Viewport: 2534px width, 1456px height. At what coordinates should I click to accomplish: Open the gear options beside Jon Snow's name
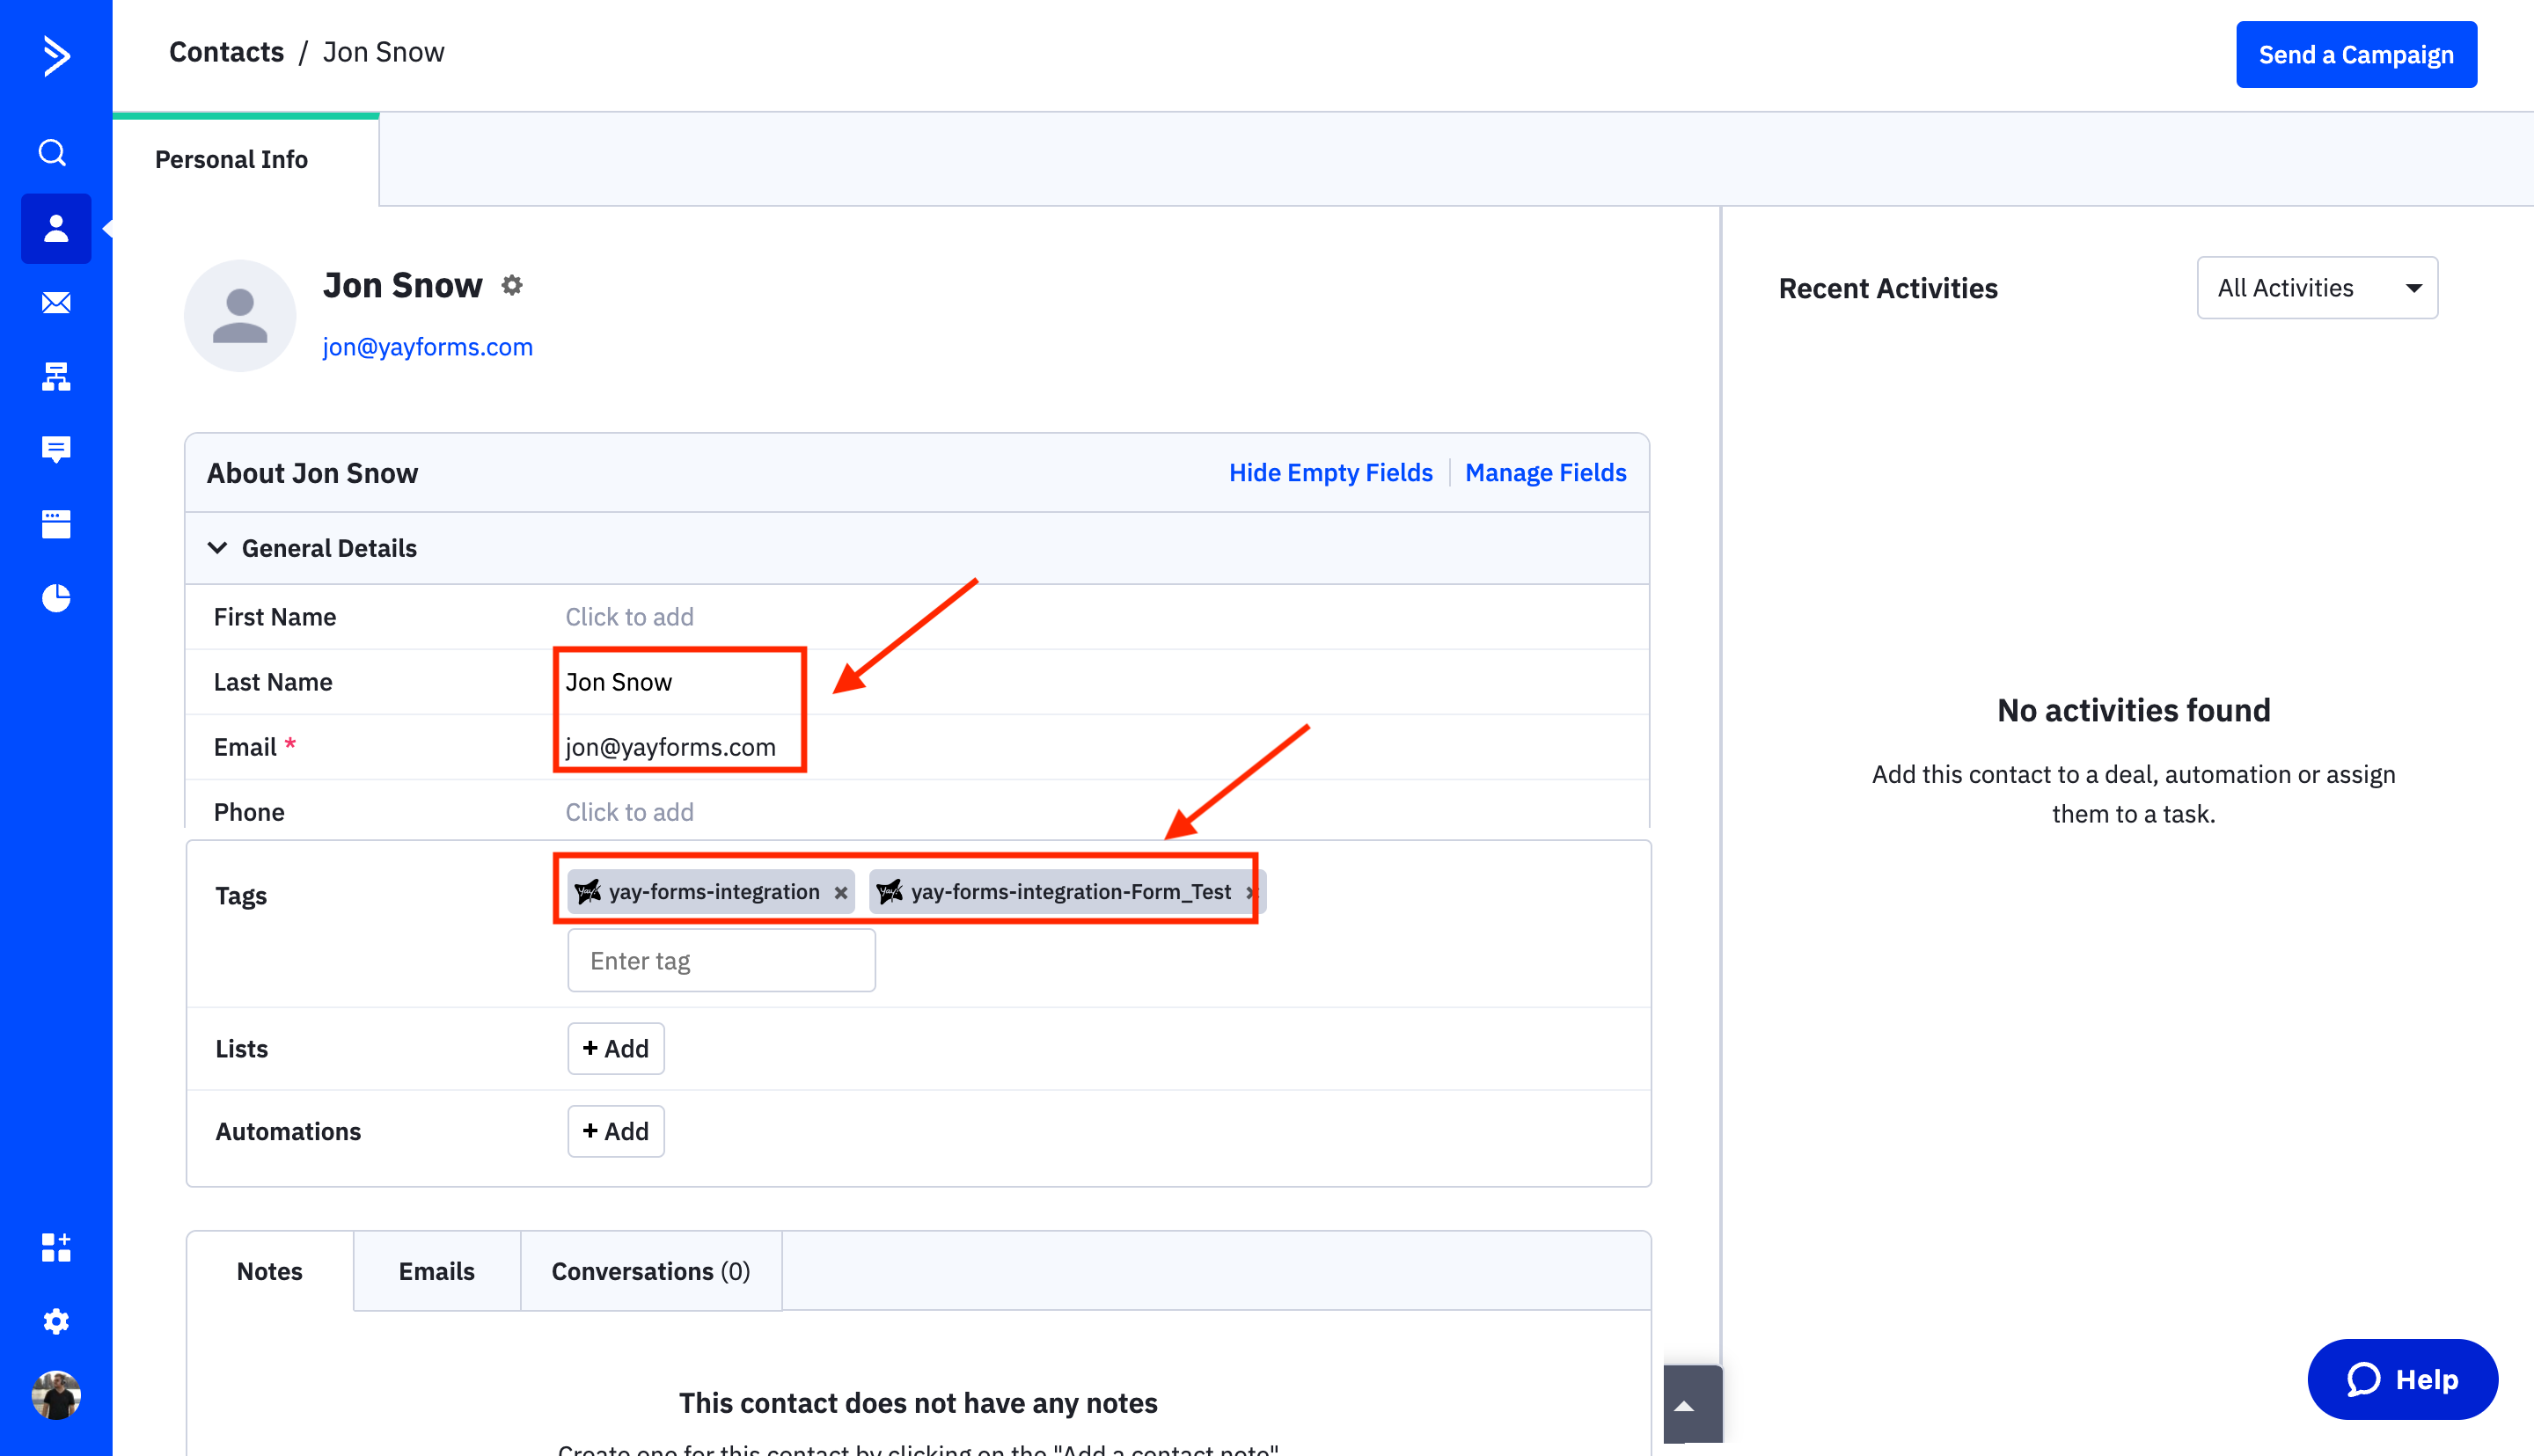(x=512, y=285)
